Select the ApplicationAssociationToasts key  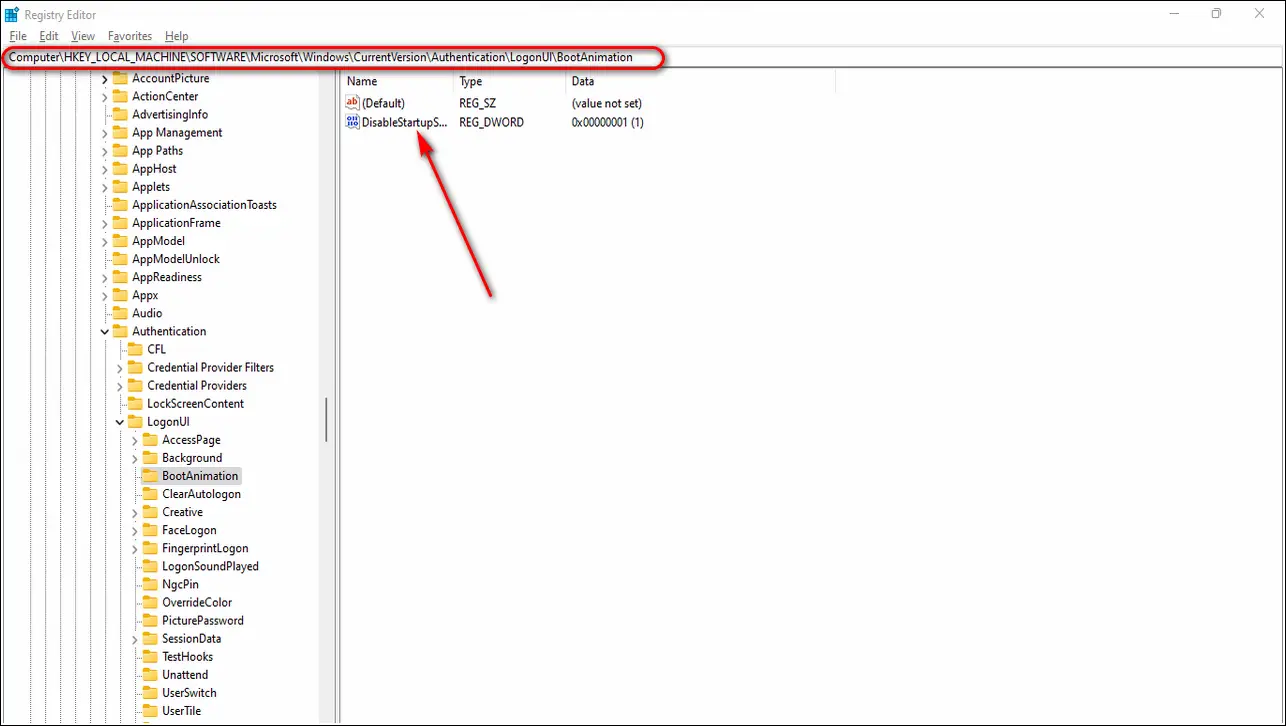pyautogui.click(x=204, y=205)
